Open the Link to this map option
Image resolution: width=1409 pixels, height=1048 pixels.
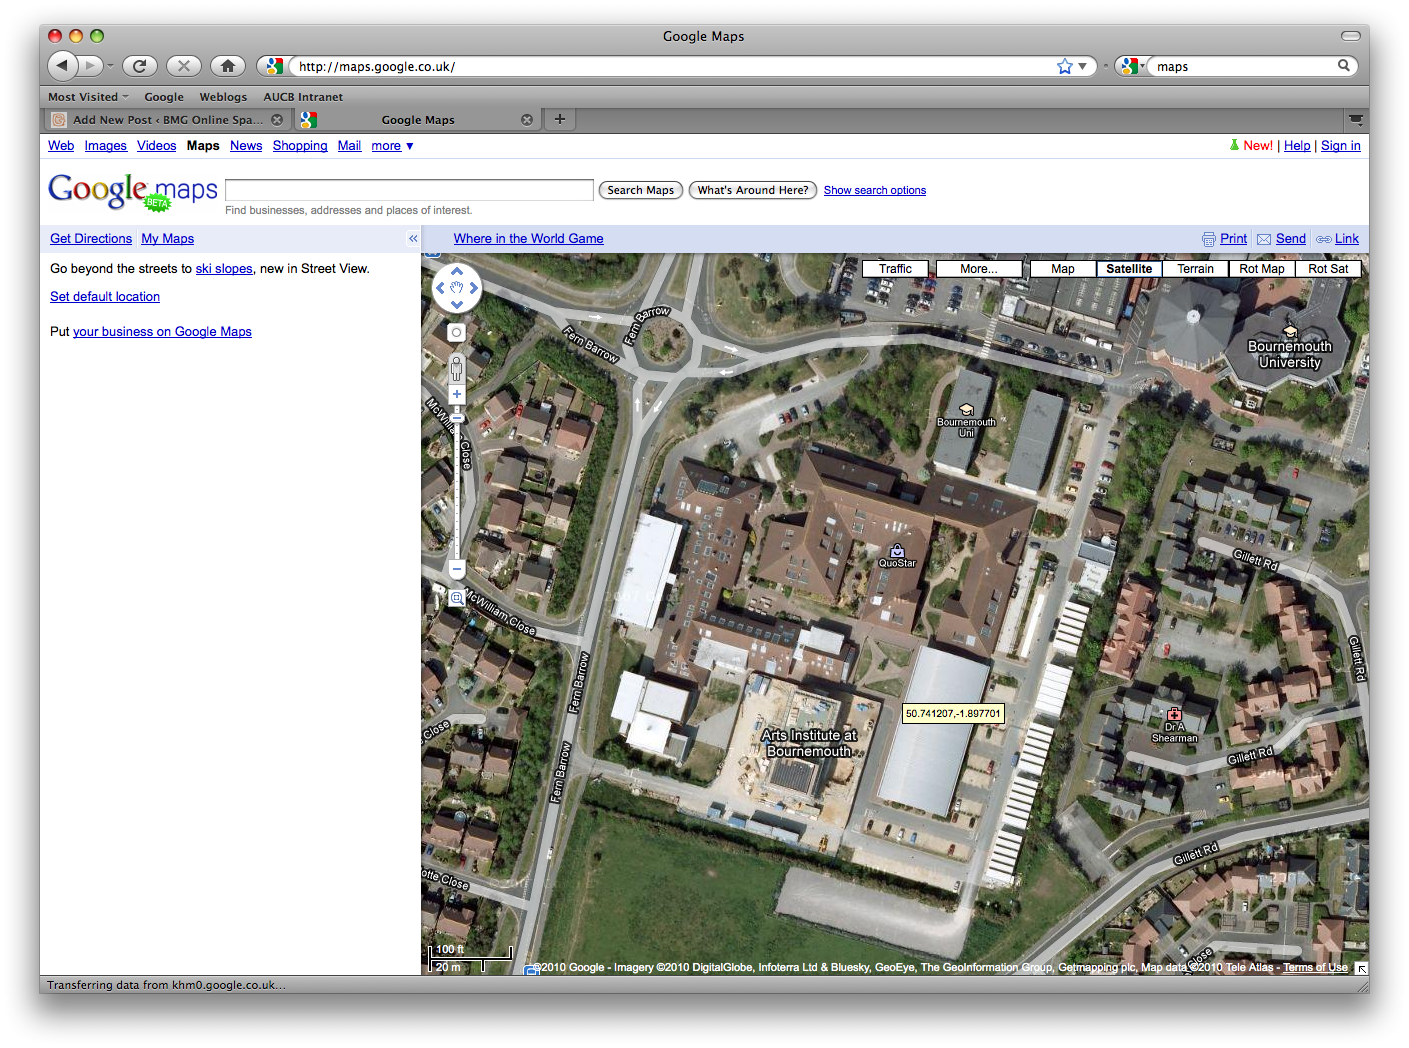tap(1346, 239)
